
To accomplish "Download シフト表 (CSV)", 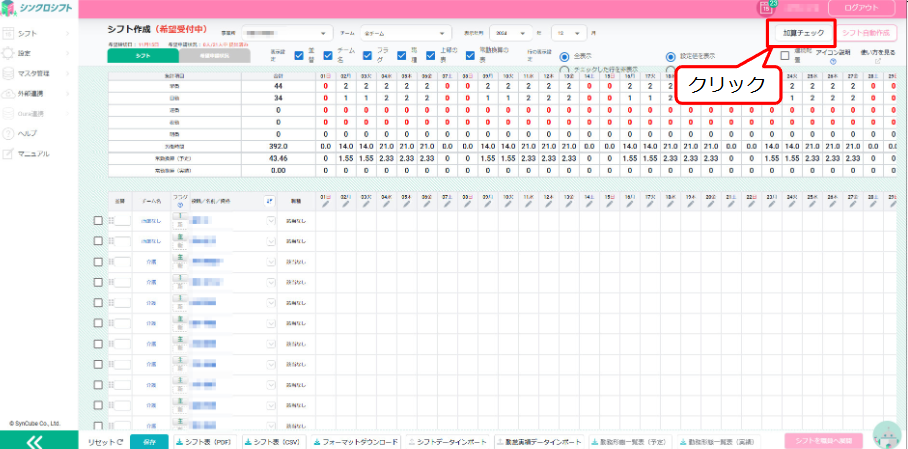I will [x=273, y=441].
